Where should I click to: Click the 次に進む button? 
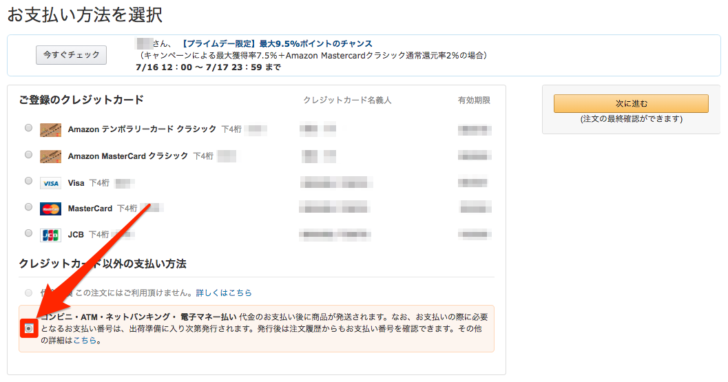631,104
